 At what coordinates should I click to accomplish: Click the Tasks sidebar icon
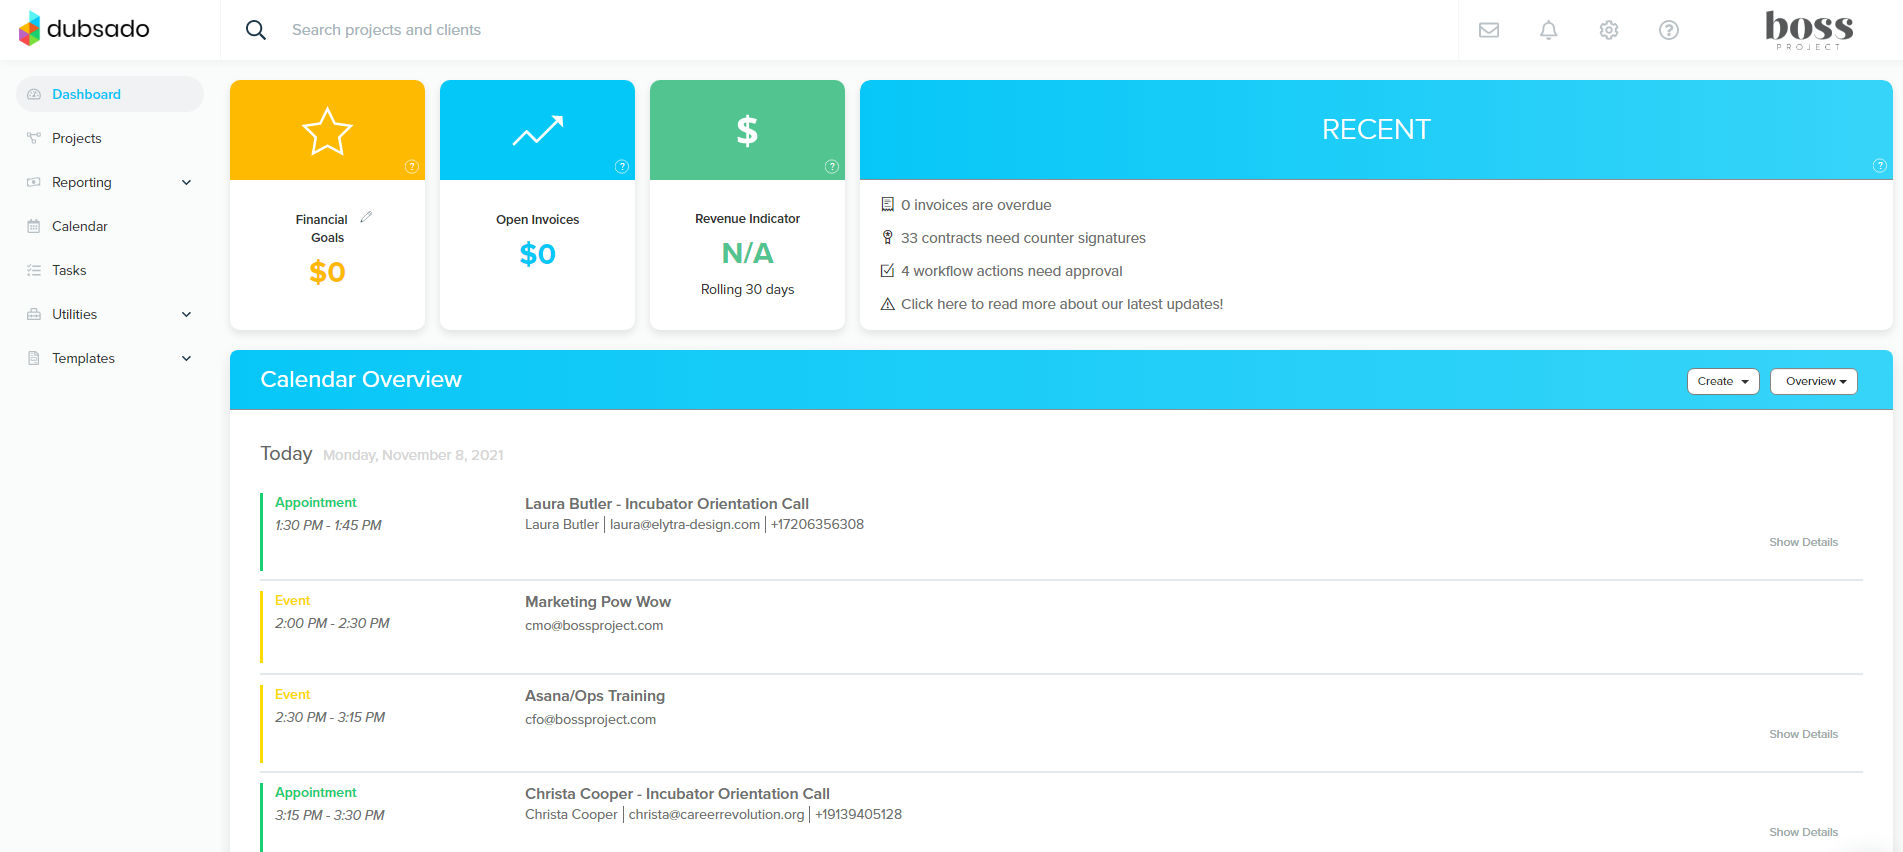34,270
